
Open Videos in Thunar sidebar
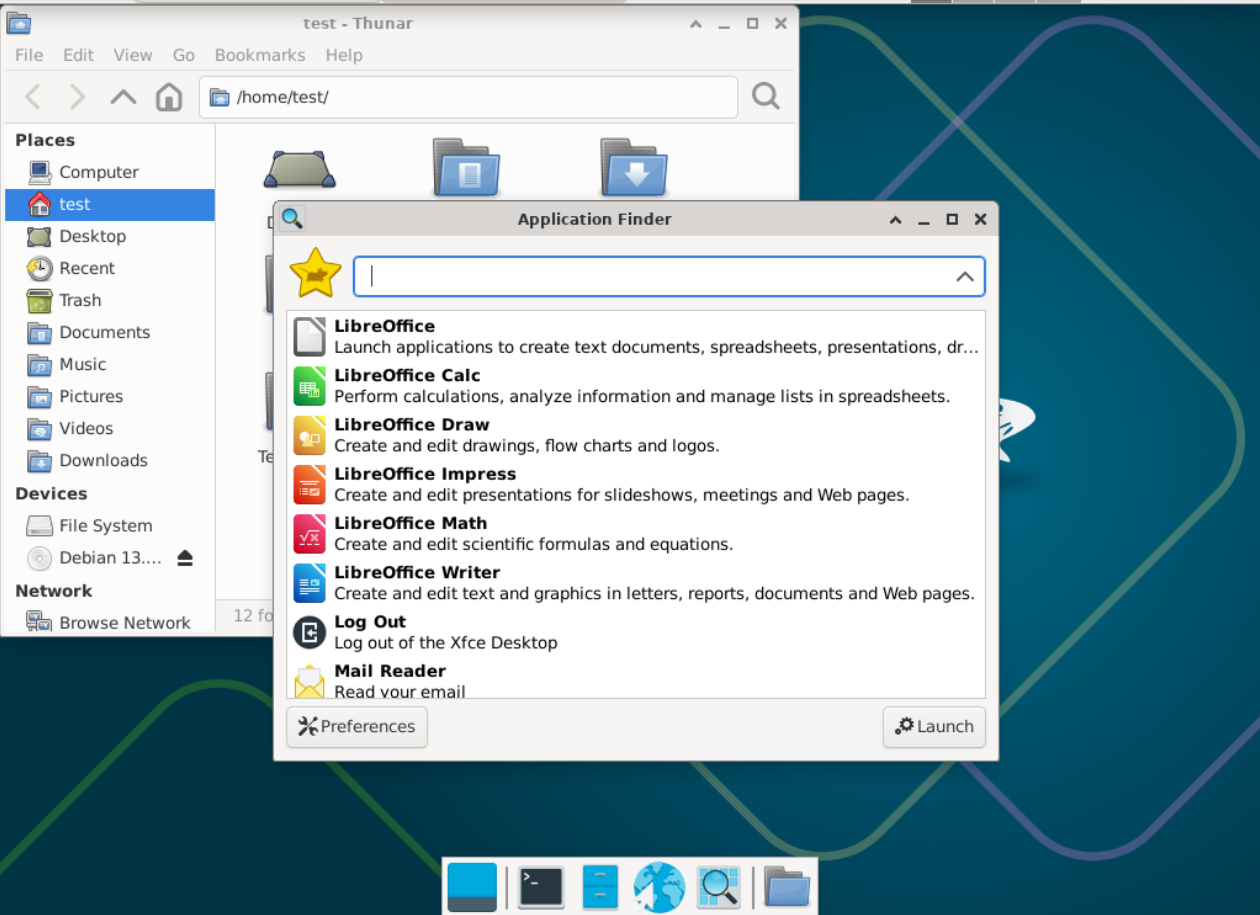click(110, 428)
